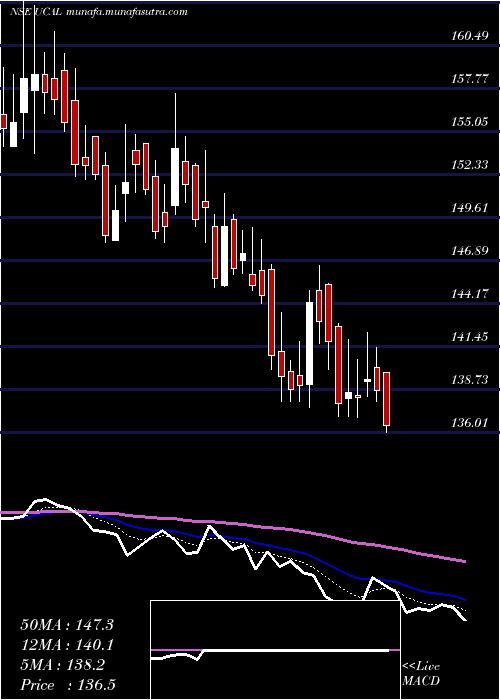Click the 146.89 price axis label

coord(468,251)
